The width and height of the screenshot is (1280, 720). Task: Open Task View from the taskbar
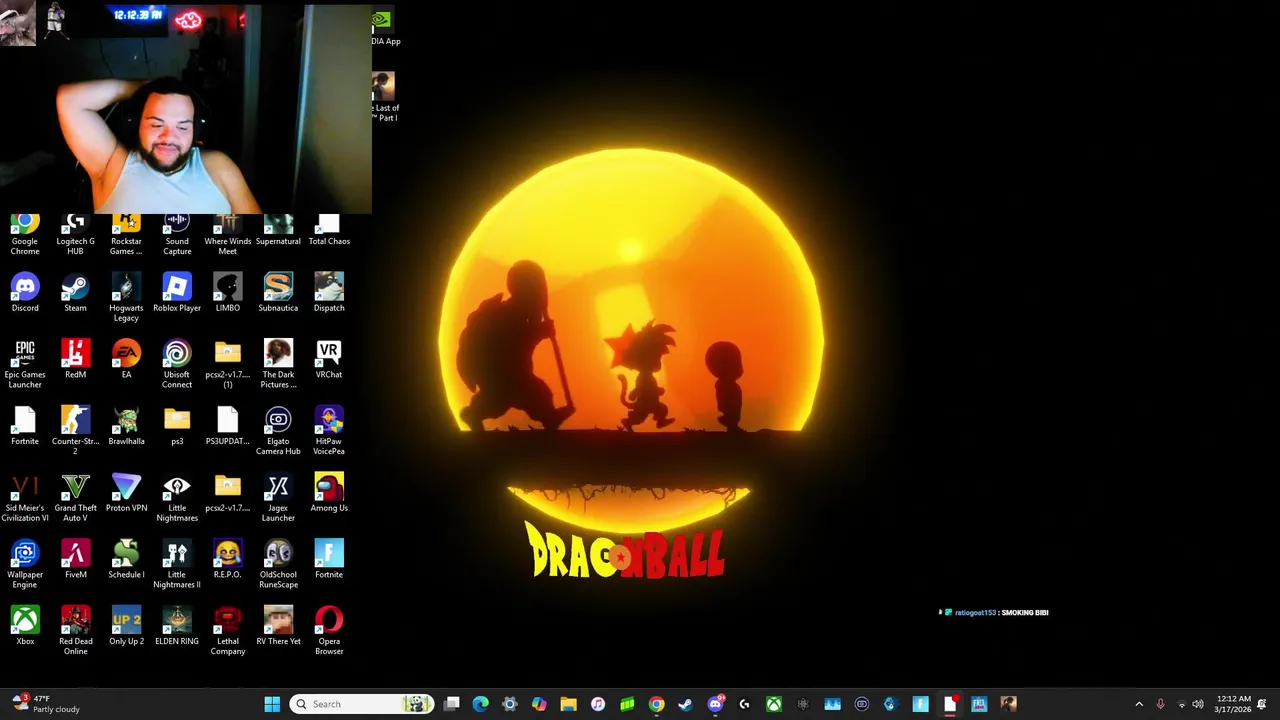[452, 704]
